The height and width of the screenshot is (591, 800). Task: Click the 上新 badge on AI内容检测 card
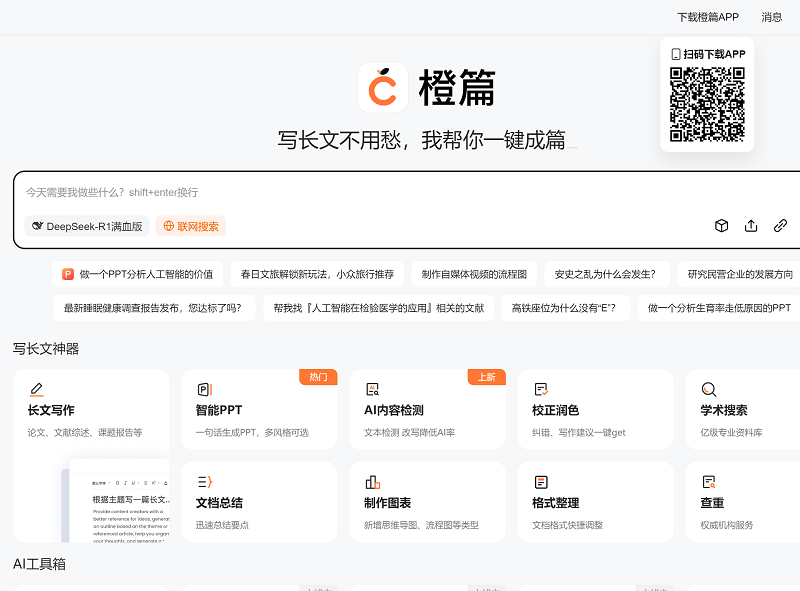[x=487, y=377]
